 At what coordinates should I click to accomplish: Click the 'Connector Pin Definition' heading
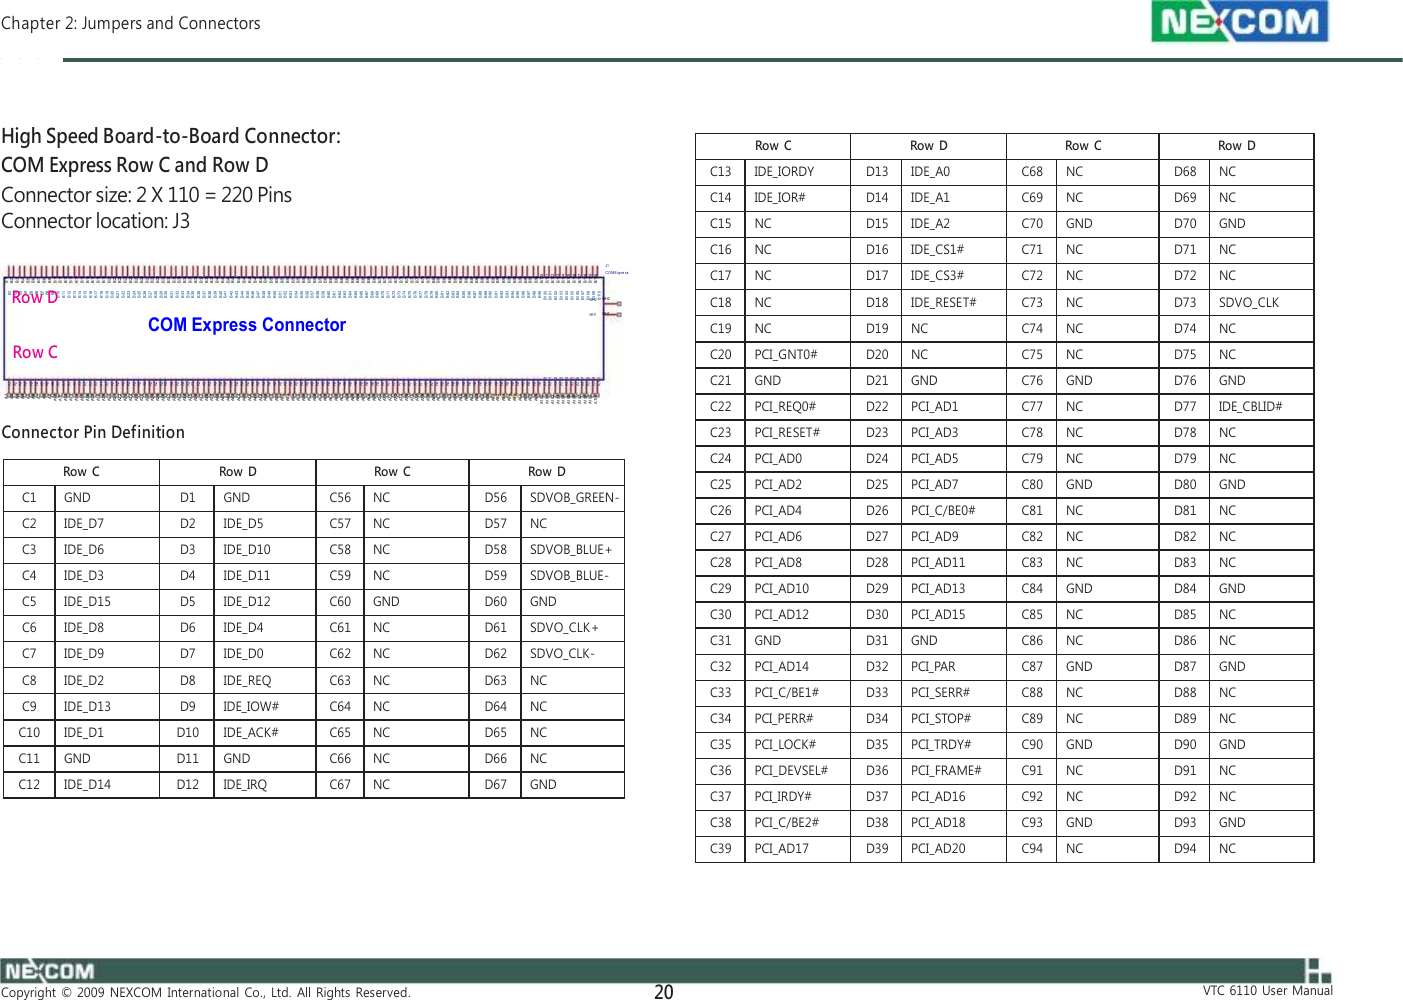93,432
